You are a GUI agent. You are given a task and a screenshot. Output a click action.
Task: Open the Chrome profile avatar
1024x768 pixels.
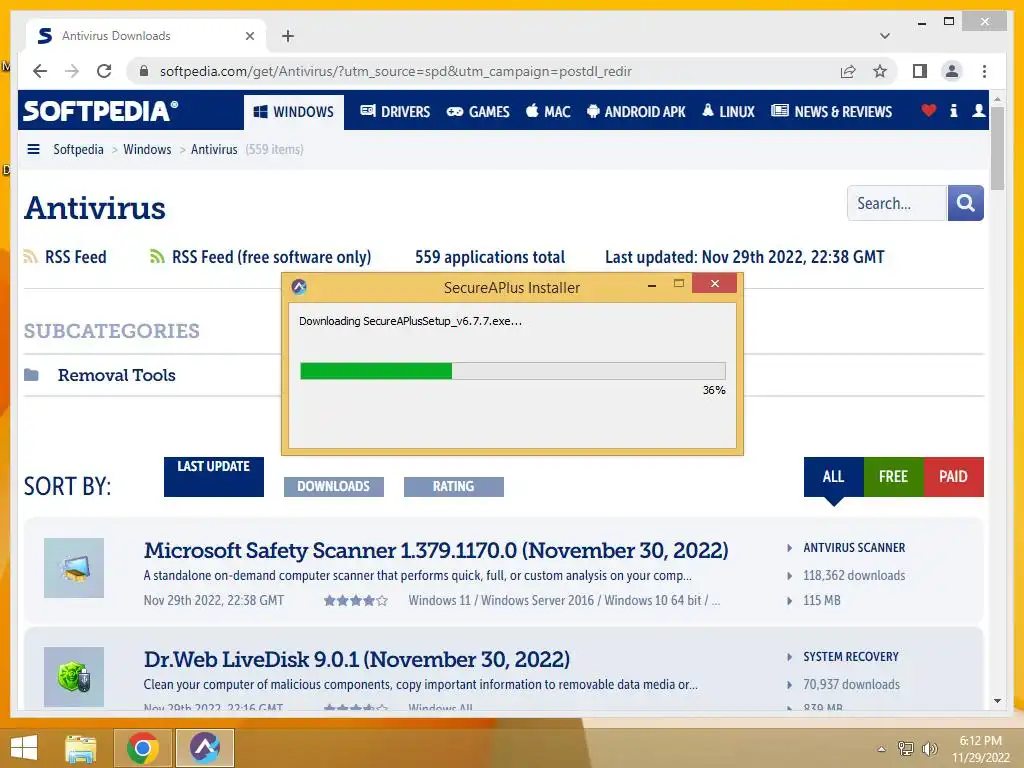952,71
